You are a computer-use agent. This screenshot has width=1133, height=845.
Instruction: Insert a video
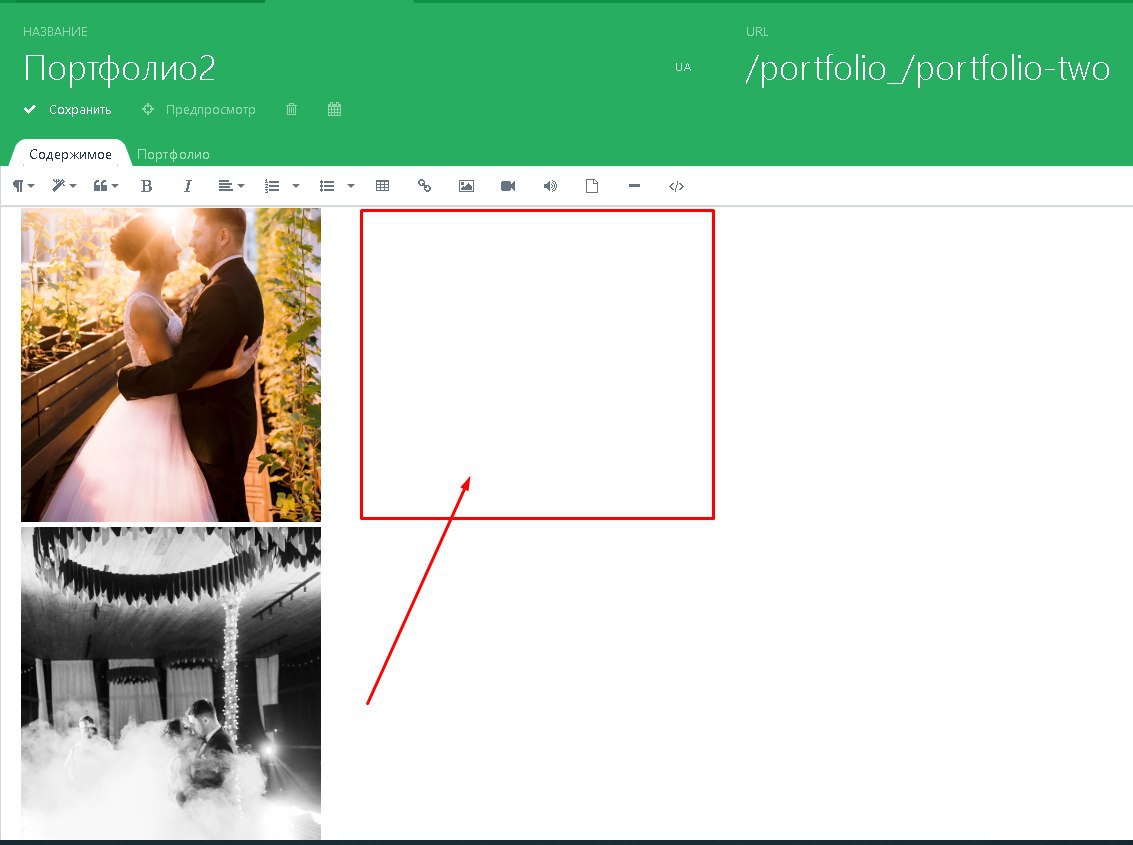(x=508, y=186)
